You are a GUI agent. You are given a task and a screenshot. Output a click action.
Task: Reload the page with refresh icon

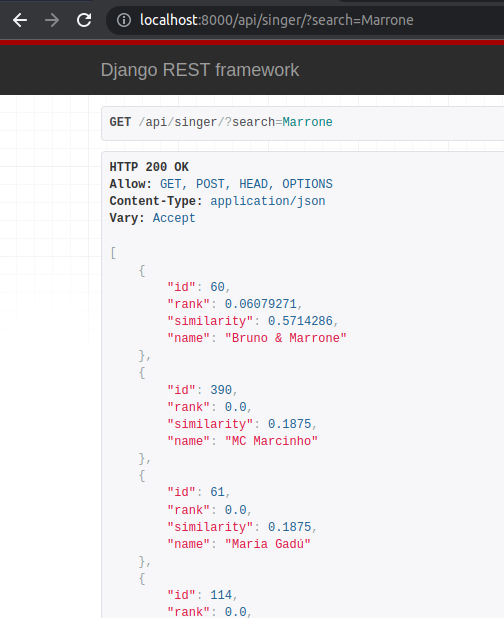point(84,20)
